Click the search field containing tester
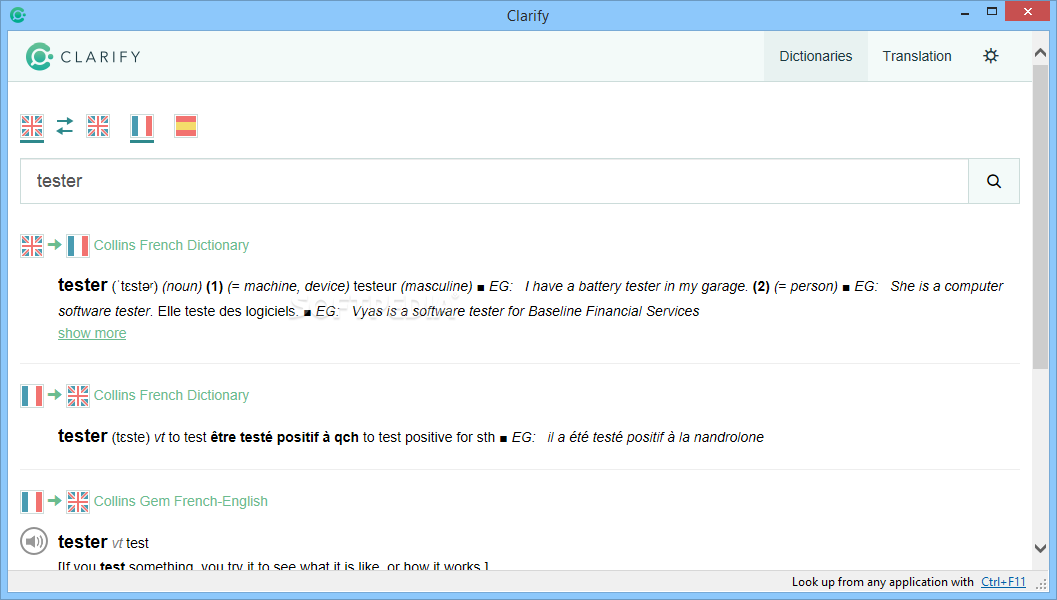 (x=494, y=181)
